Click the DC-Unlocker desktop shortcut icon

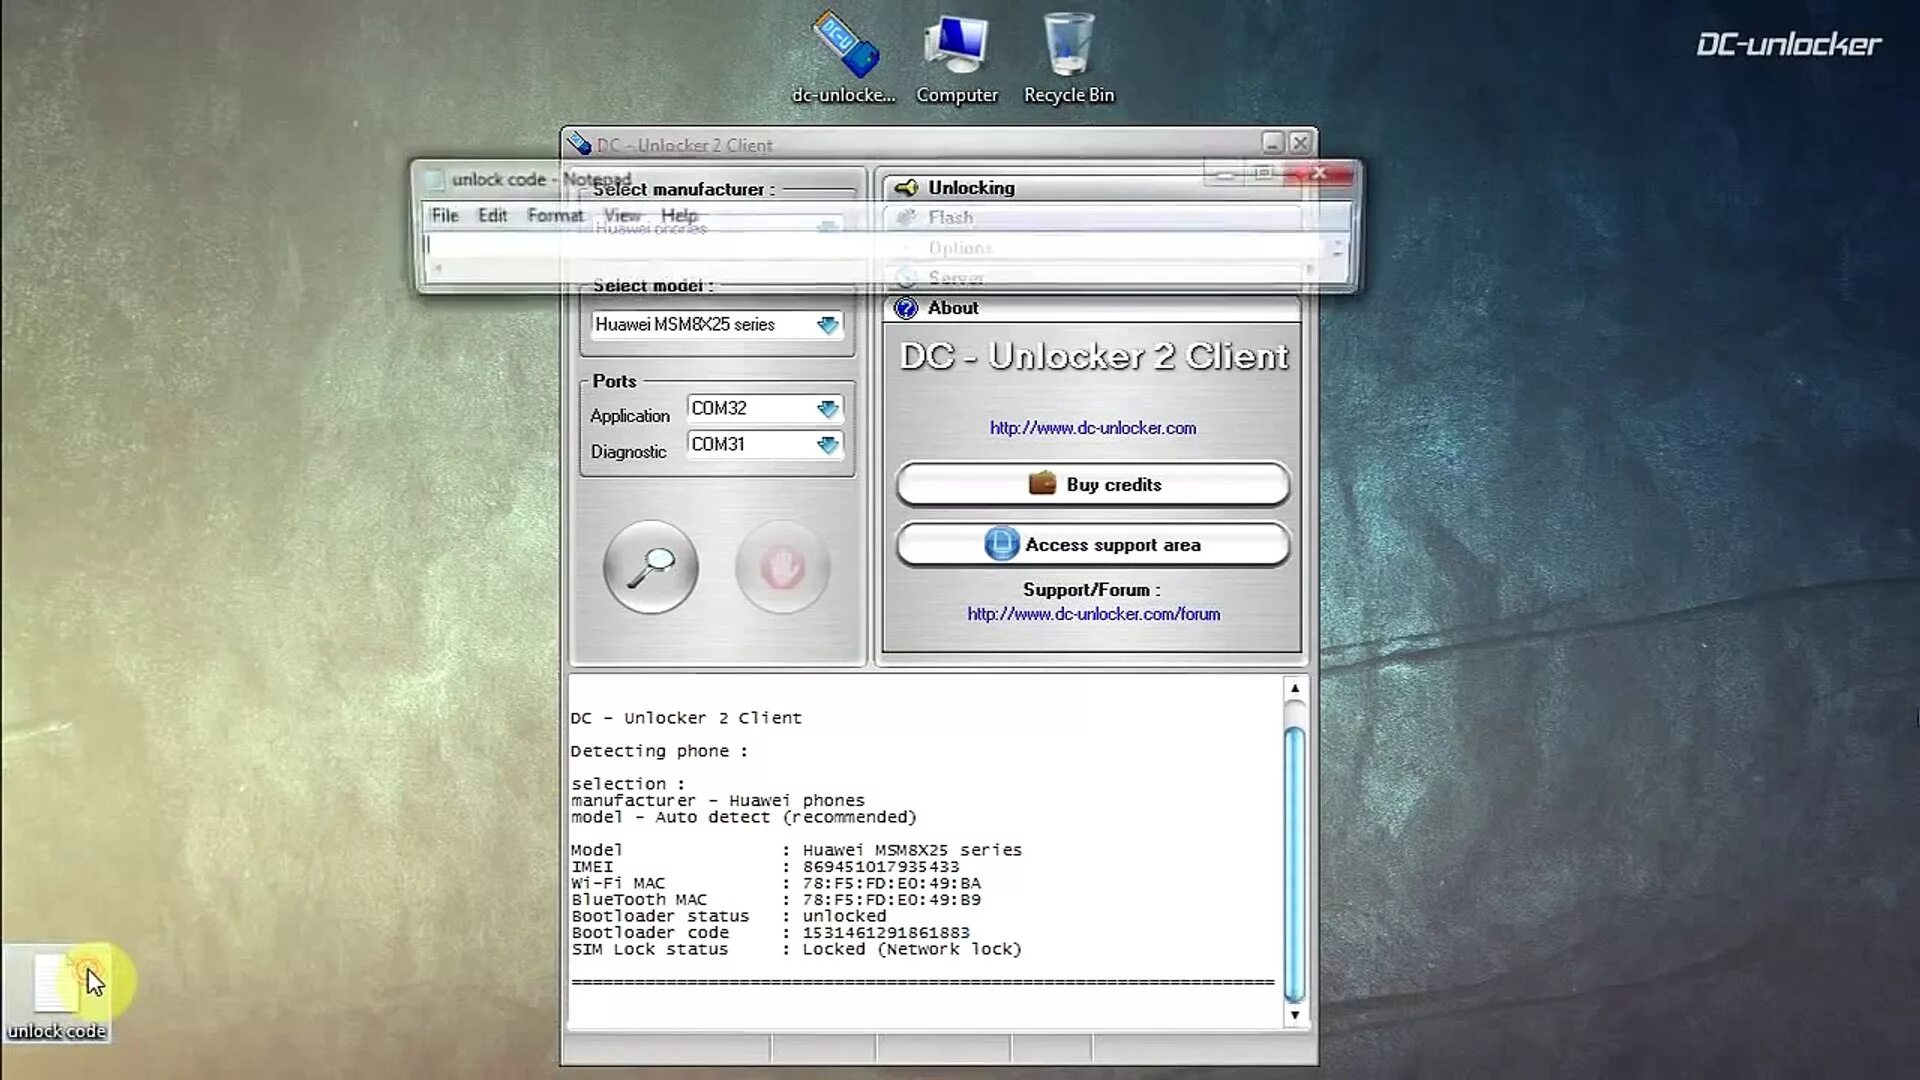coord(843,44)
